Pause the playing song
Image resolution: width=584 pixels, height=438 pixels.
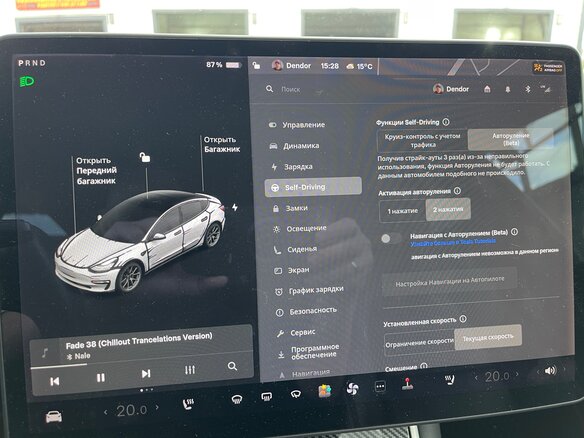point(101,378)
